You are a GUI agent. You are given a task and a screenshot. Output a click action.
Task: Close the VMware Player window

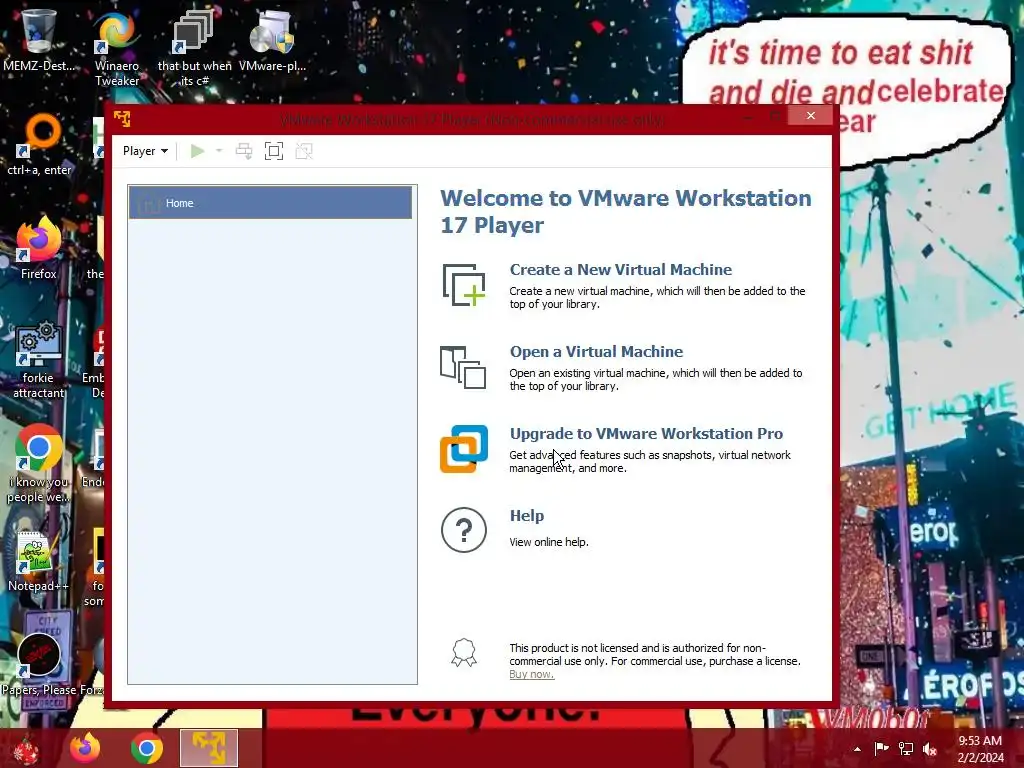(x=810, y=116)
